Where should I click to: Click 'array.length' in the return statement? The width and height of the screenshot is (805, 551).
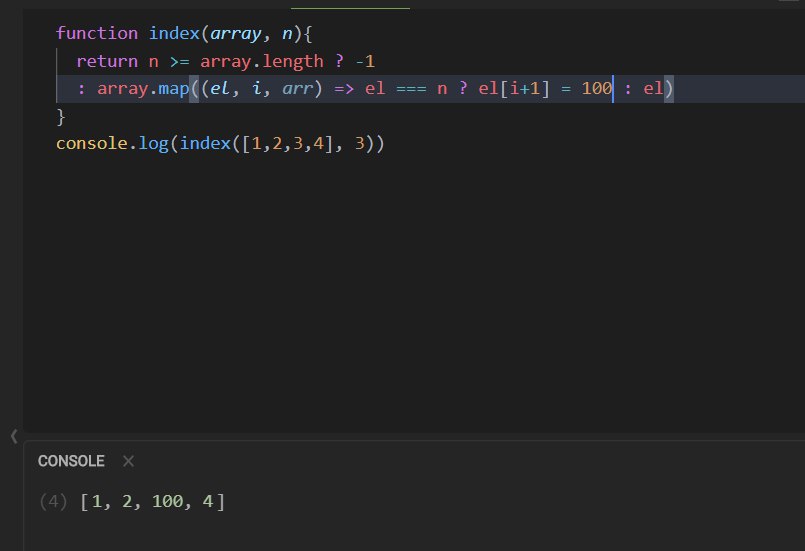(262, 62)
